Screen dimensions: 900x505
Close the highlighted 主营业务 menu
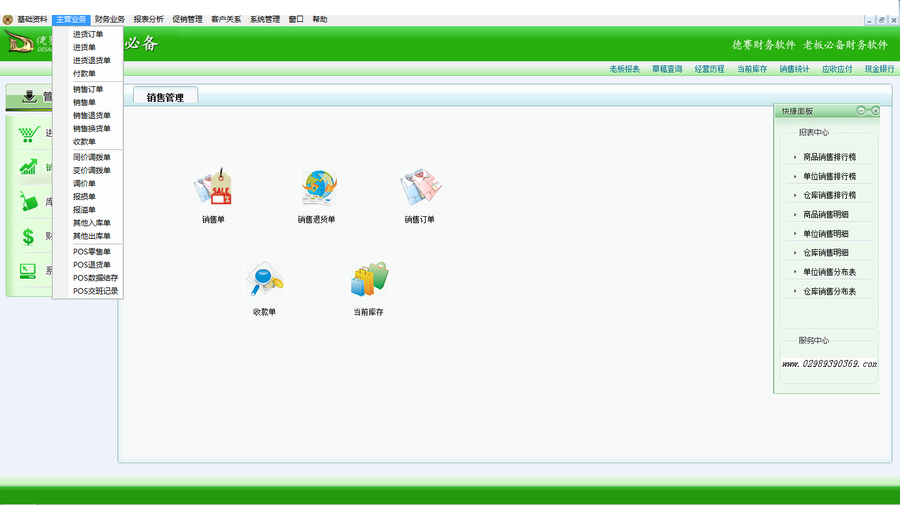[71, 20]
